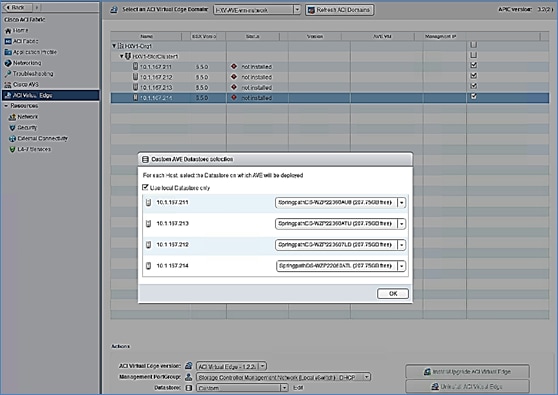Click host icon beside 10.1.167.214 in dialog

click(149, 266)
